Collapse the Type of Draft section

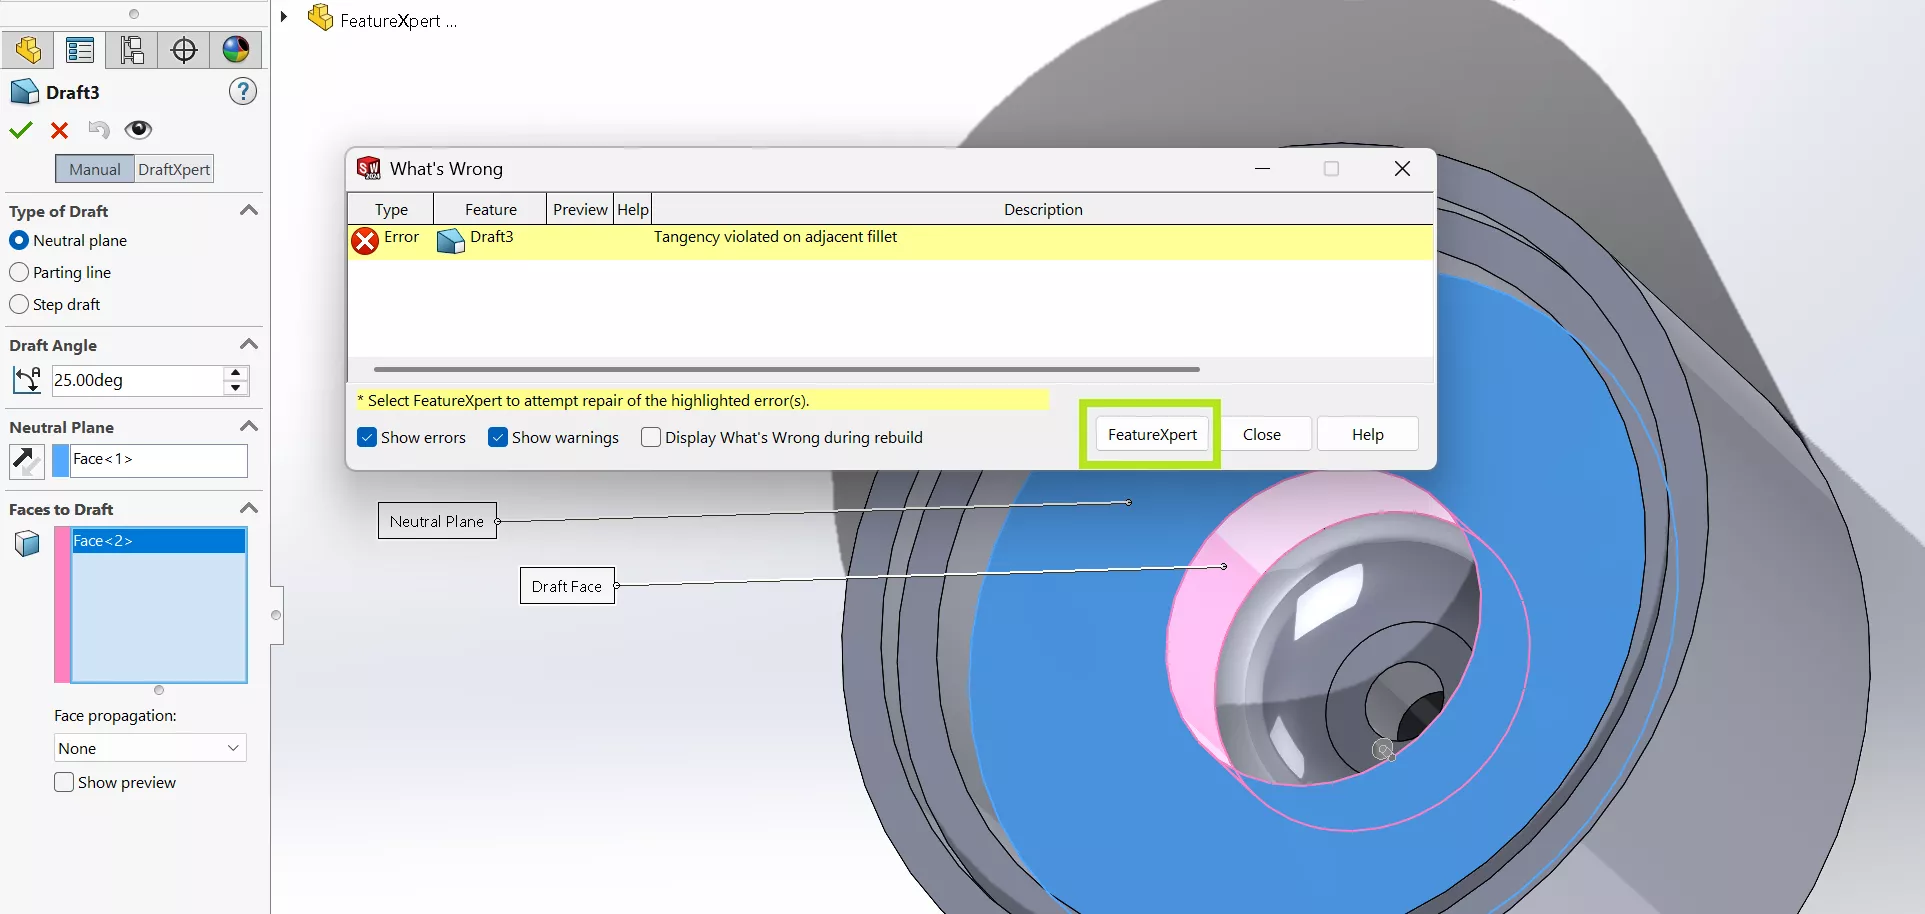249,211
